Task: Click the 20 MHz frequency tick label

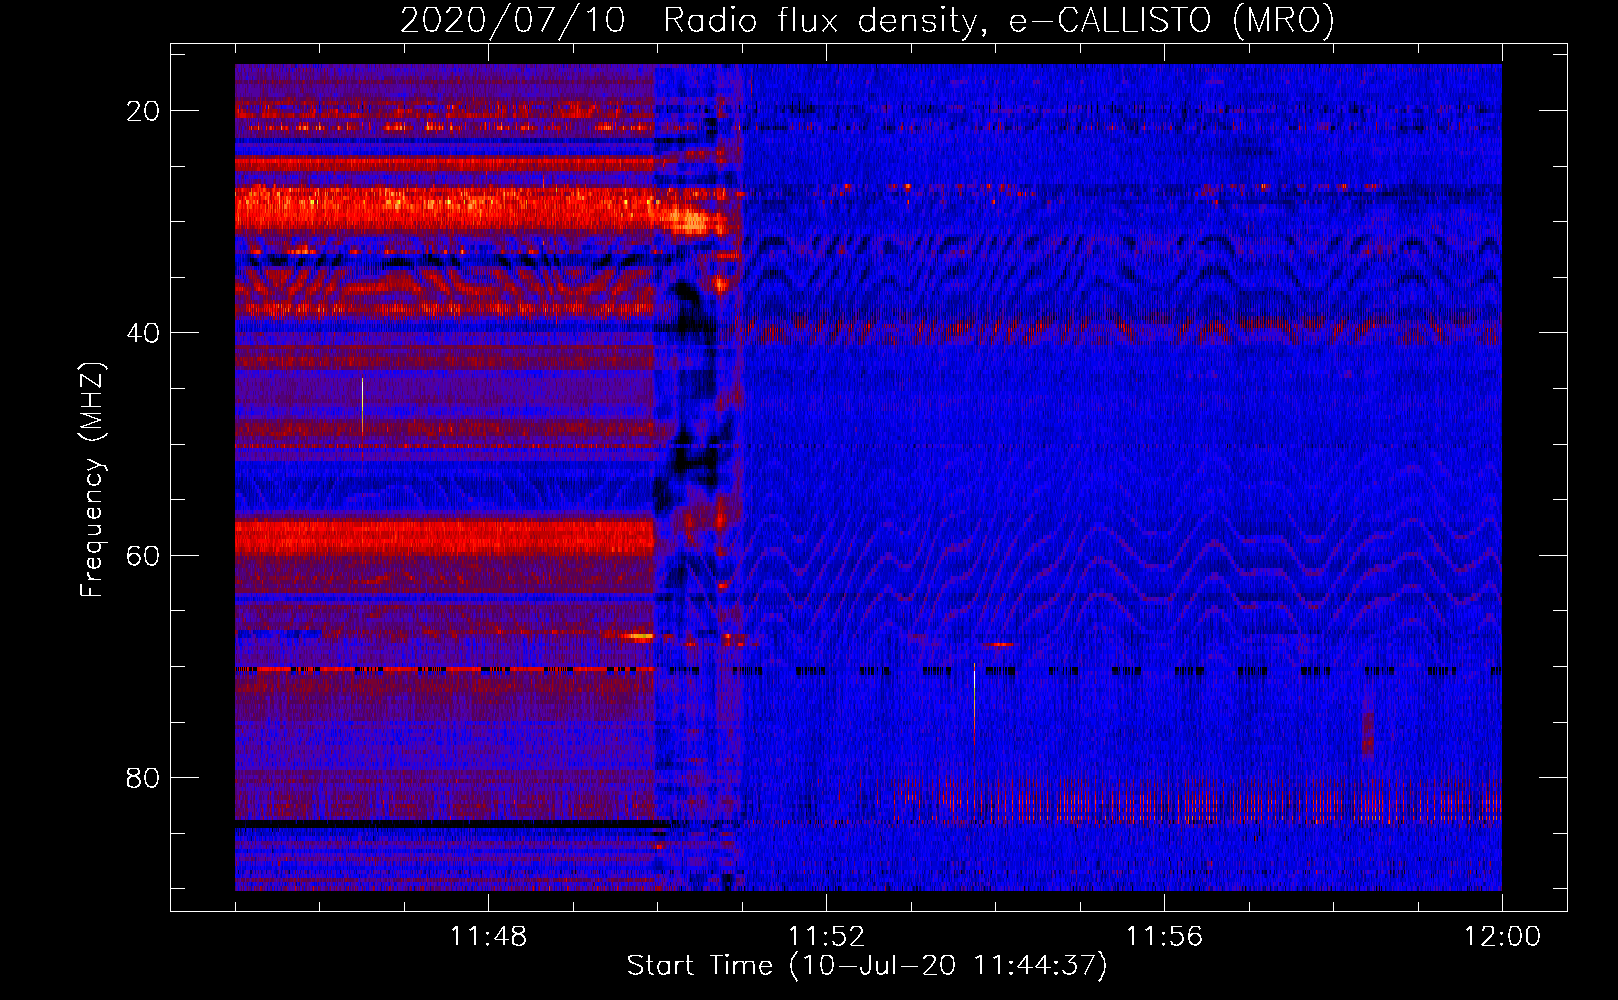Action: (143, 110)
